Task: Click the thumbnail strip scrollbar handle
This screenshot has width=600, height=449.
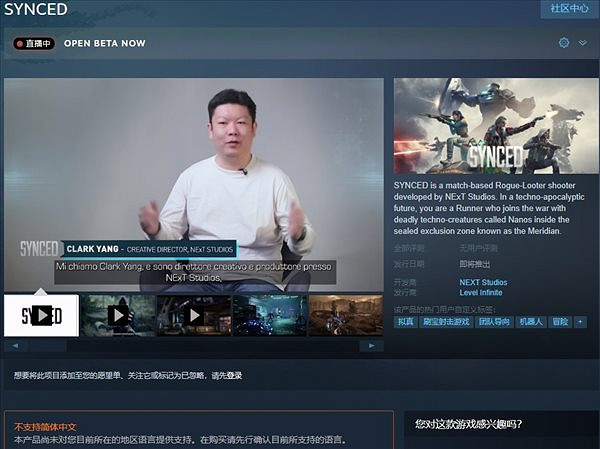Action: point(47,346)
